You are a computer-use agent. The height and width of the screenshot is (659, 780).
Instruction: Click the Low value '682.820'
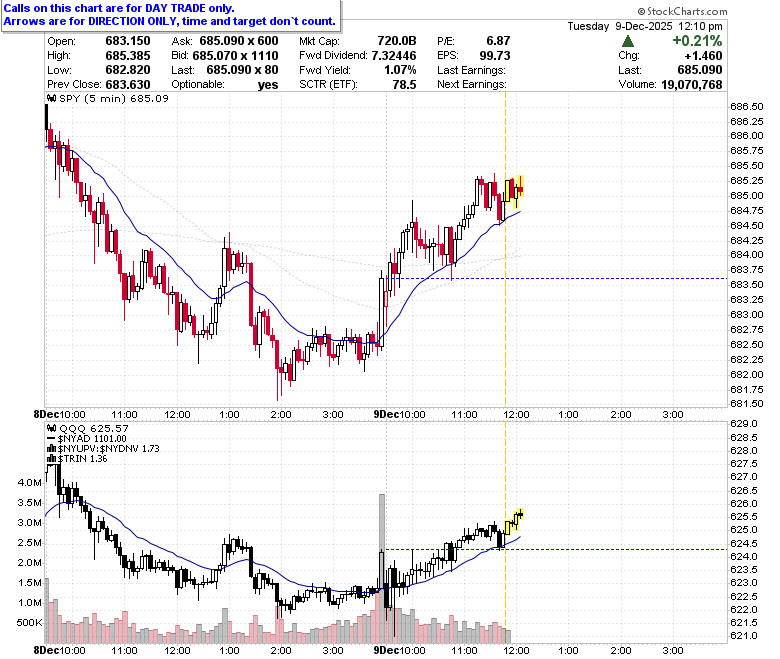pyautogui.click(x=128, y=70)
